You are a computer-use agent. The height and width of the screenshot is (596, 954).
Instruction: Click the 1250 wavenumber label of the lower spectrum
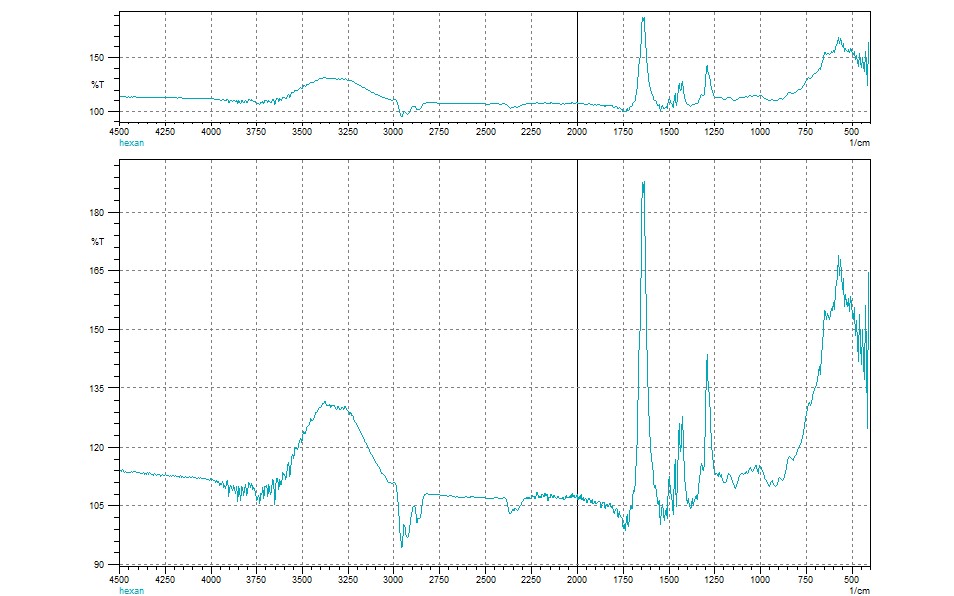(714, 580)
